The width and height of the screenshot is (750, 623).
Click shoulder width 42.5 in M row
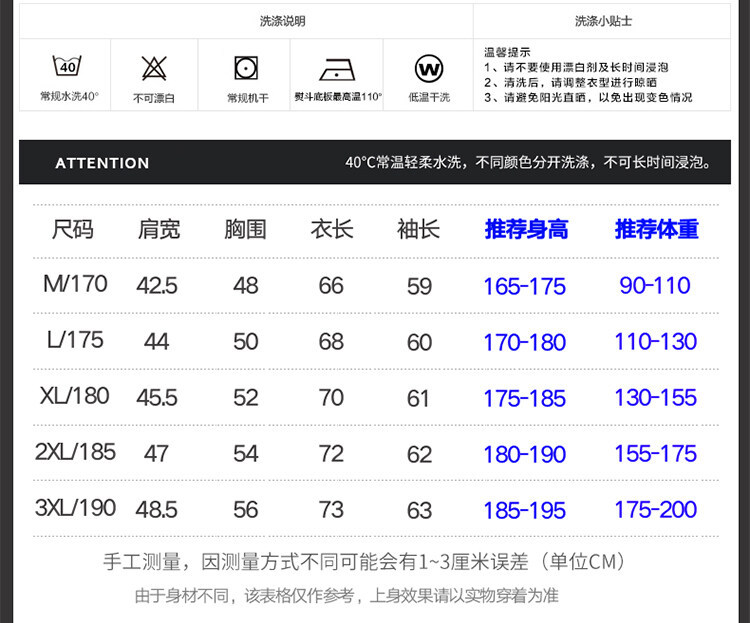pyautogui.click(x=157, y=286)
